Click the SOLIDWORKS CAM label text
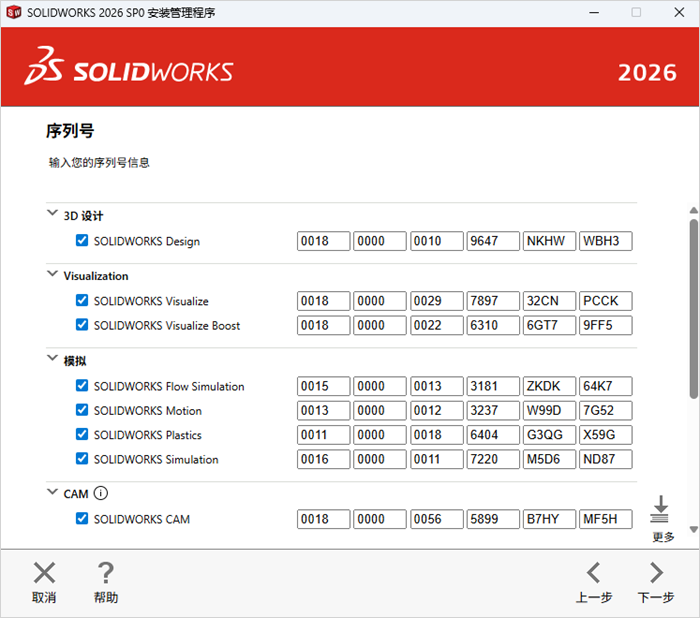Image resolution: width=700 pixels, height=618 pixels. click(x=142, y=519)
